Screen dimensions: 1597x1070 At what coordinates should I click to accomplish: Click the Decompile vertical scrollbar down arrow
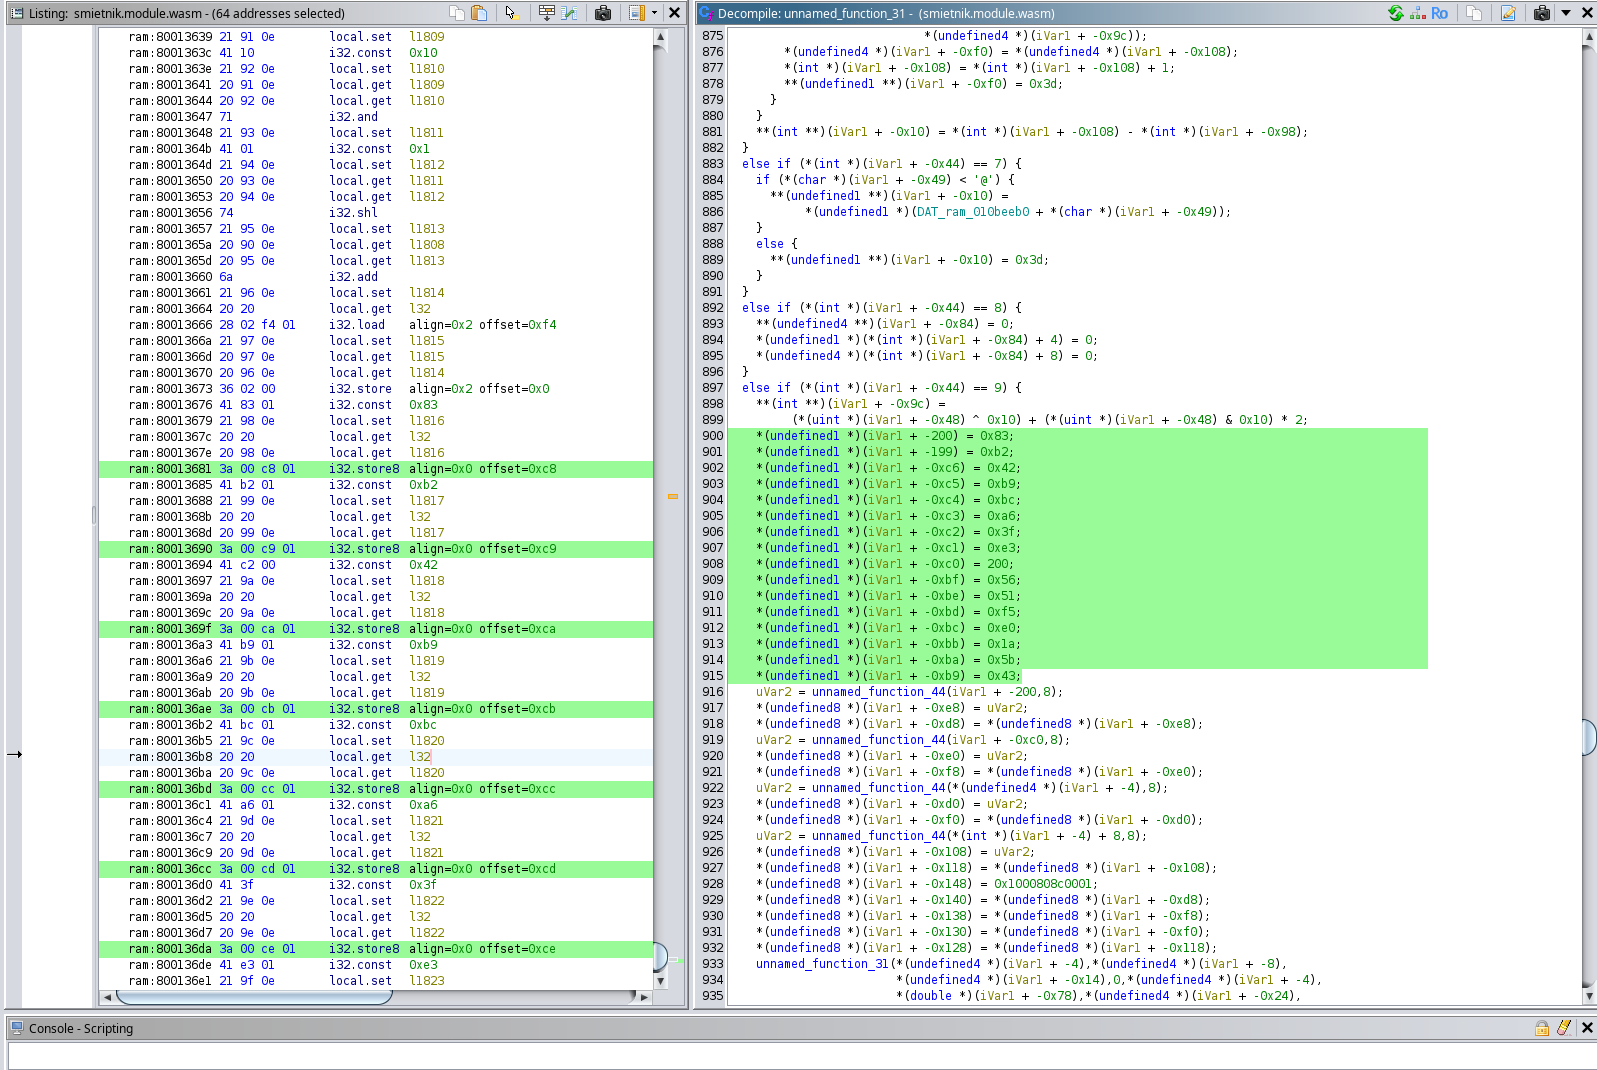click(x=1590, y=996)
